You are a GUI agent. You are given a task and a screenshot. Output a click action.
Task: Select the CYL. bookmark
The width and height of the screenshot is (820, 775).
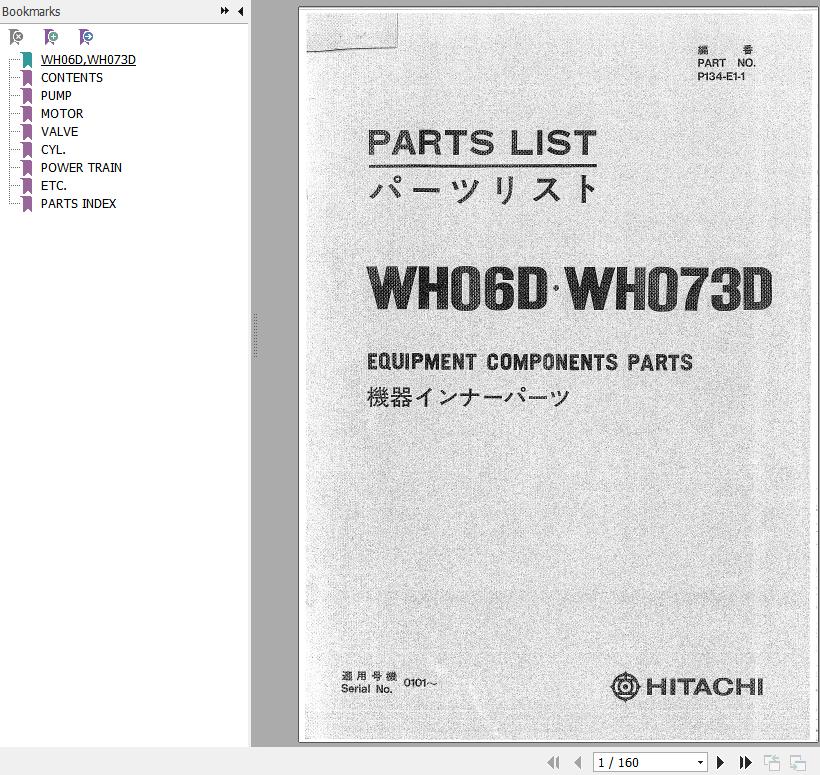tap(53, 150)
